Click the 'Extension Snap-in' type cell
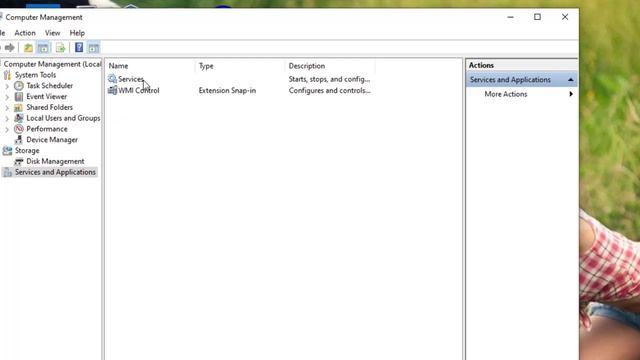Screen dimensions: 640x360 click(227, 91)
